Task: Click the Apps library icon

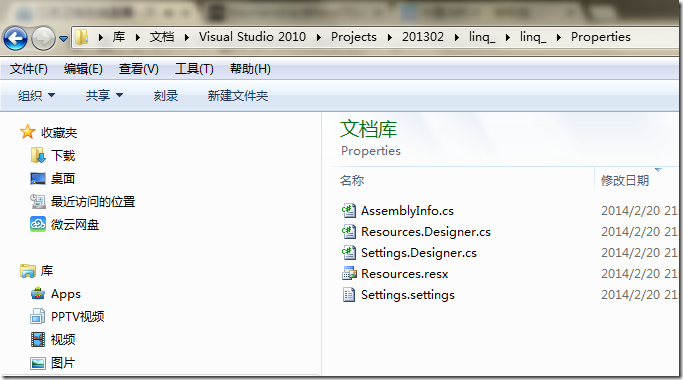Action: (38, 293)
